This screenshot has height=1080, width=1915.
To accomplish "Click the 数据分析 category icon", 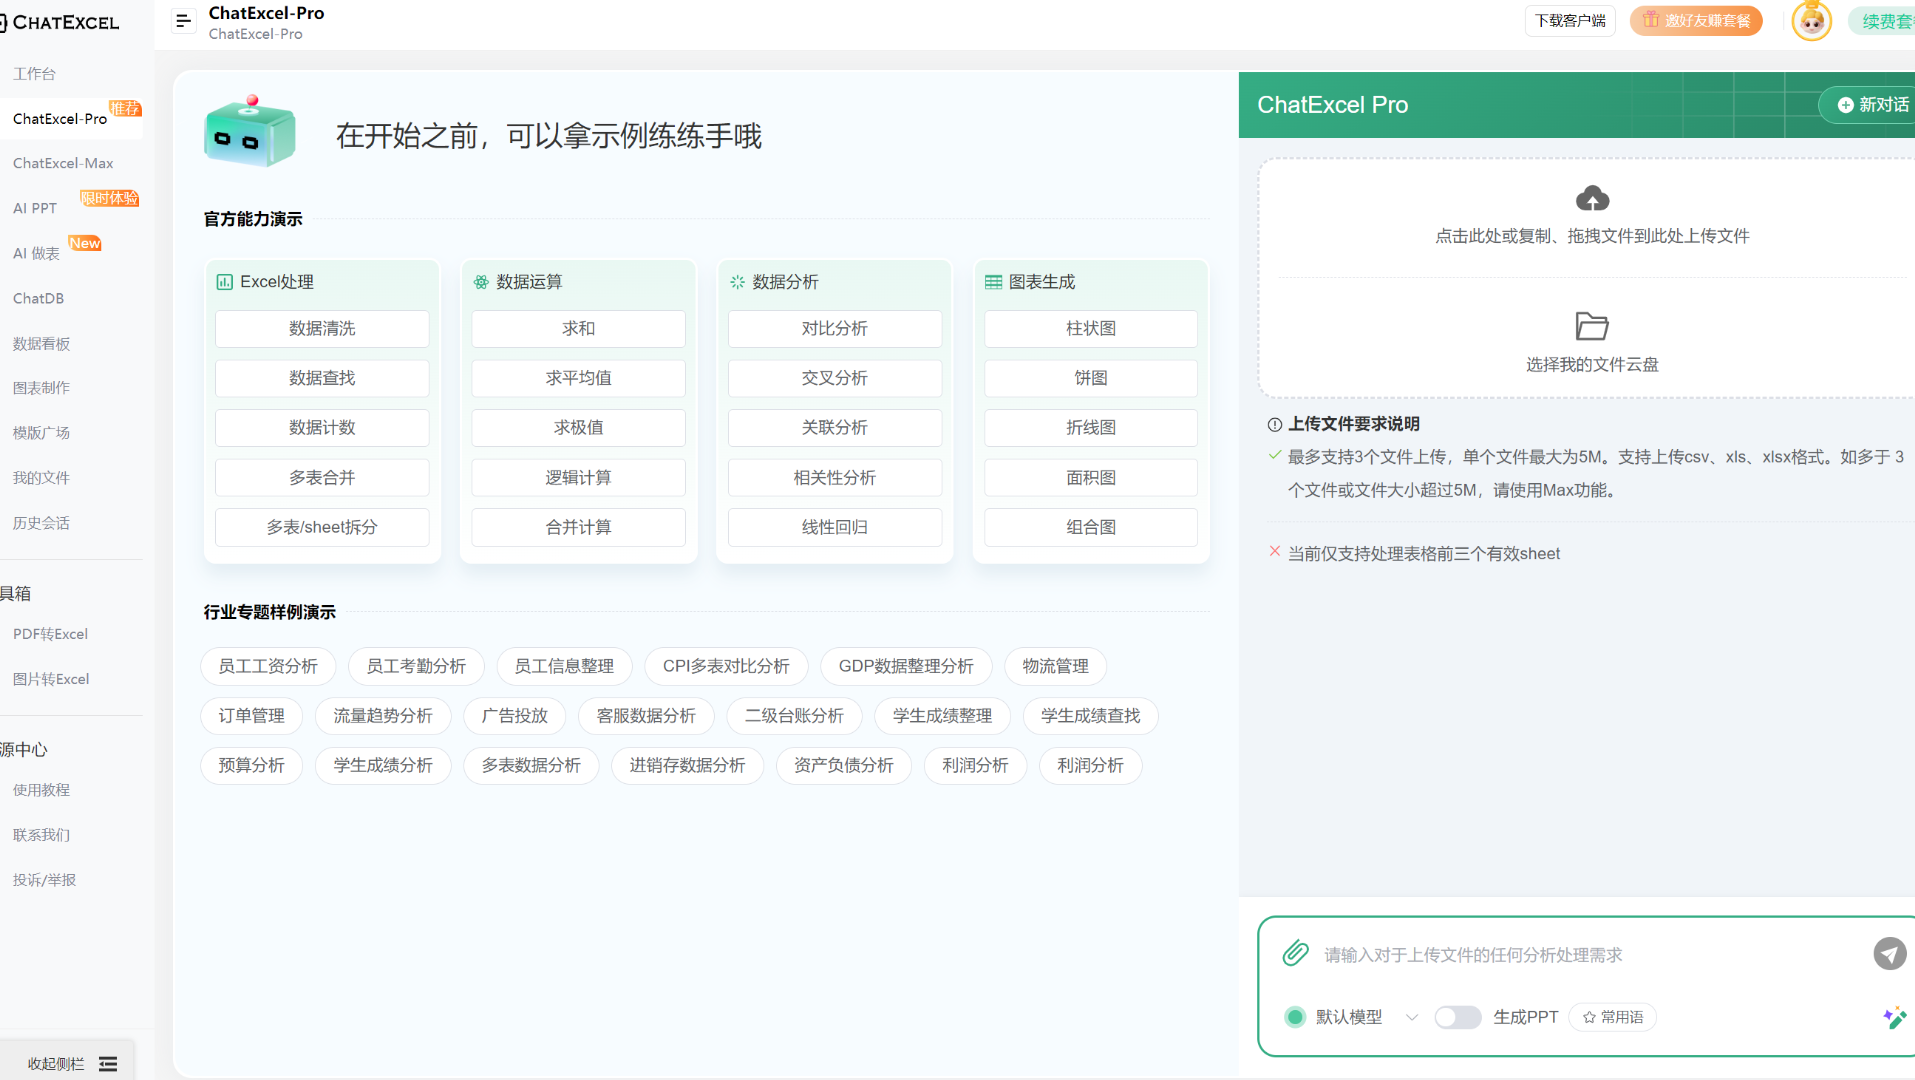I will point(737,282).
